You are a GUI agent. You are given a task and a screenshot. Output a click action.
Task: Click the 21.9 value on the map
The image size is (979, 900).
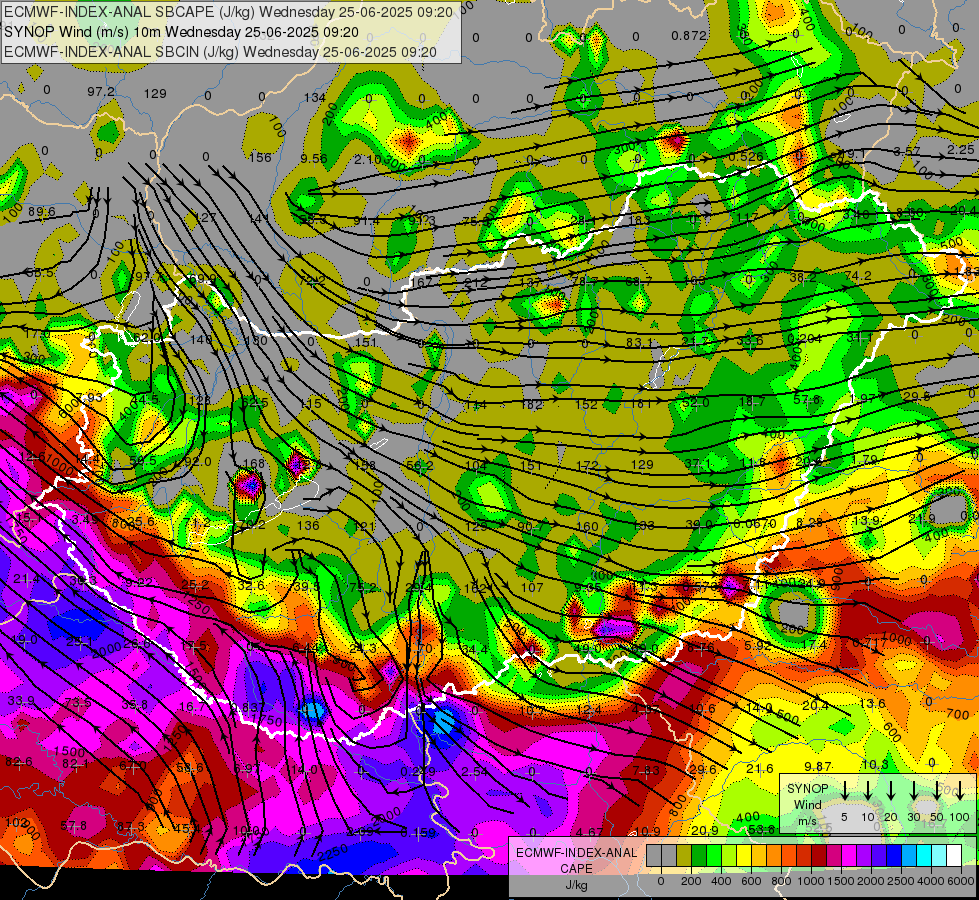coord(922,519)
